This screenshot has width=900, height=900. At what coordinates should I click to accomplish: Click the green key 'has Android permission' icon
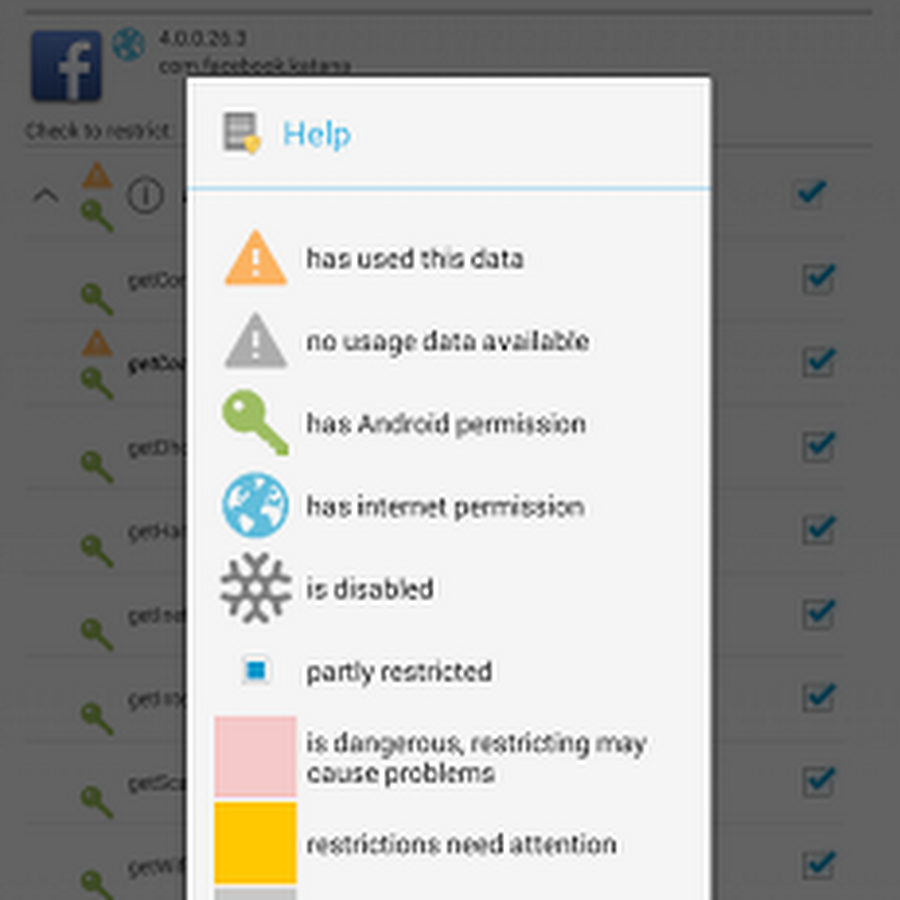pos(256,424)
